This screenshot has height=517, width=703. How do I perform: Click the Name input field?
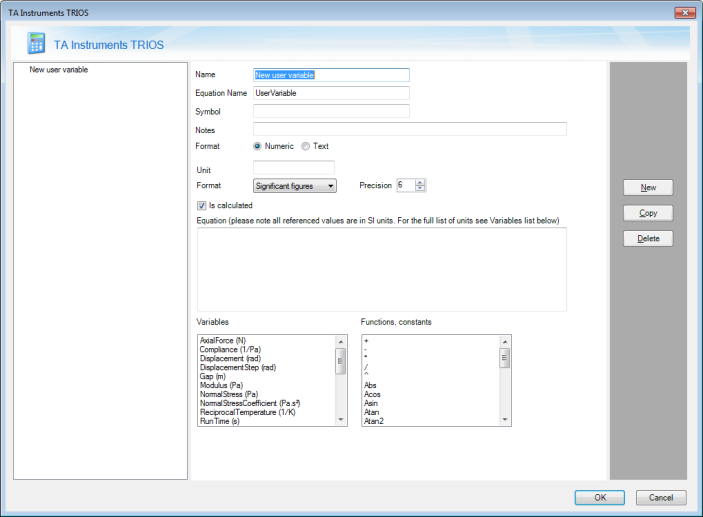pos(331,75)
